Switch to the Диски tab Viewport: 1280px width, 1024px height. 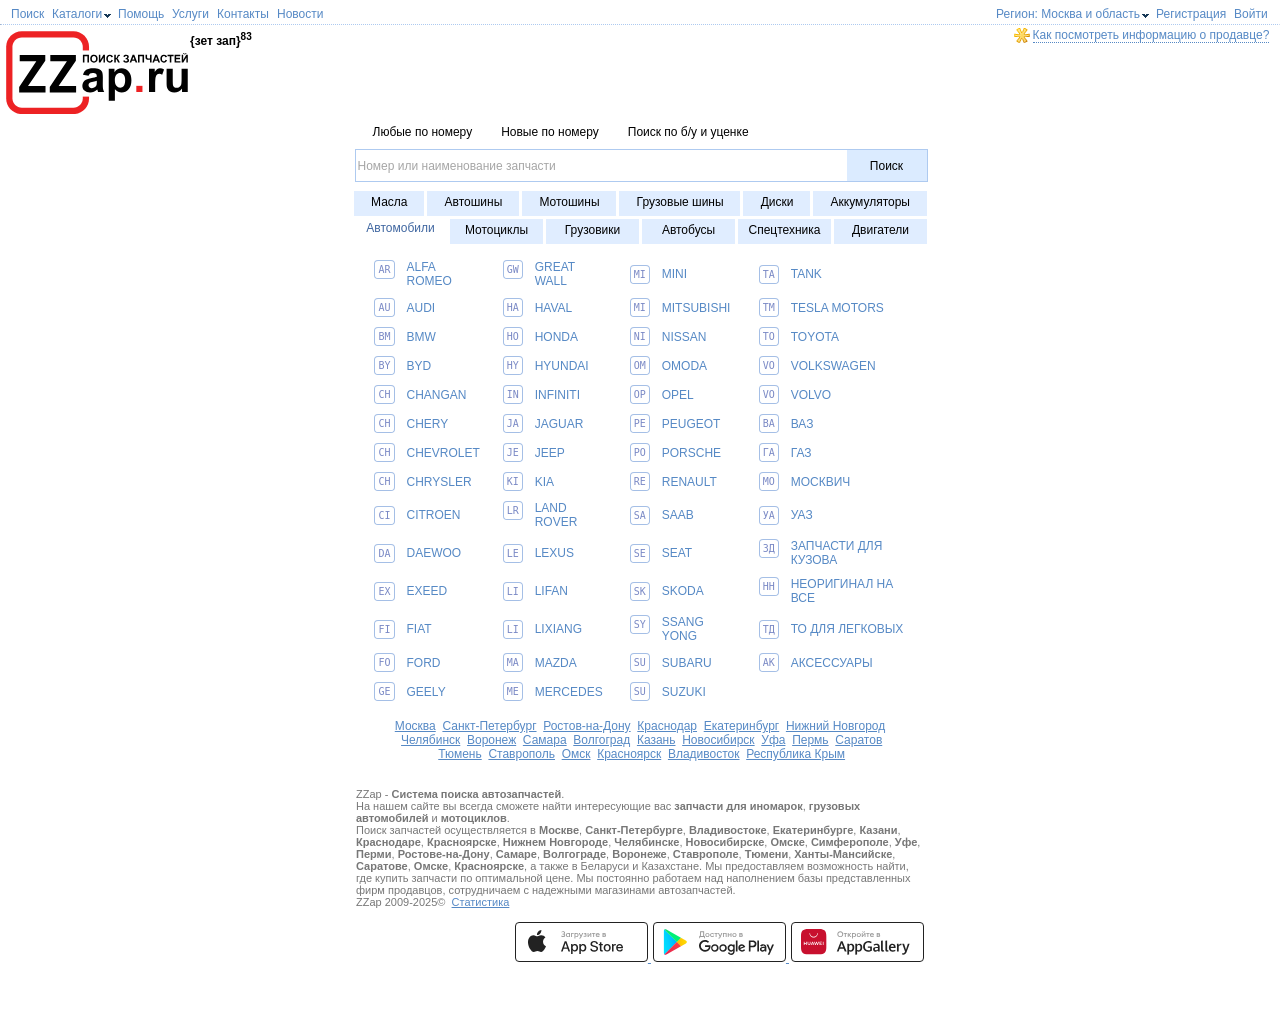pos(777,203)
